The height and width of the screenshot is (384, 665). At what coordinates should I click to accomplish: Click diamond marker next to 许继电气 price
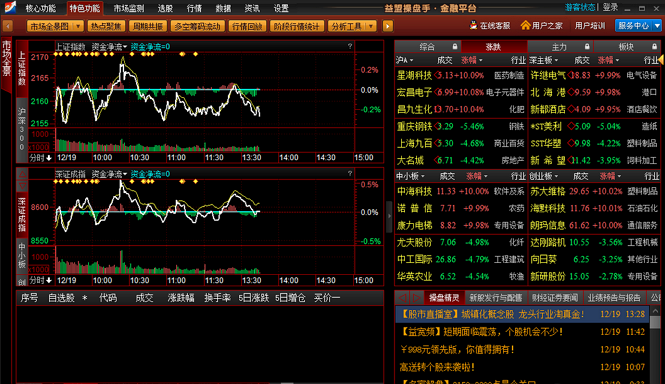[x=571, y=76]
